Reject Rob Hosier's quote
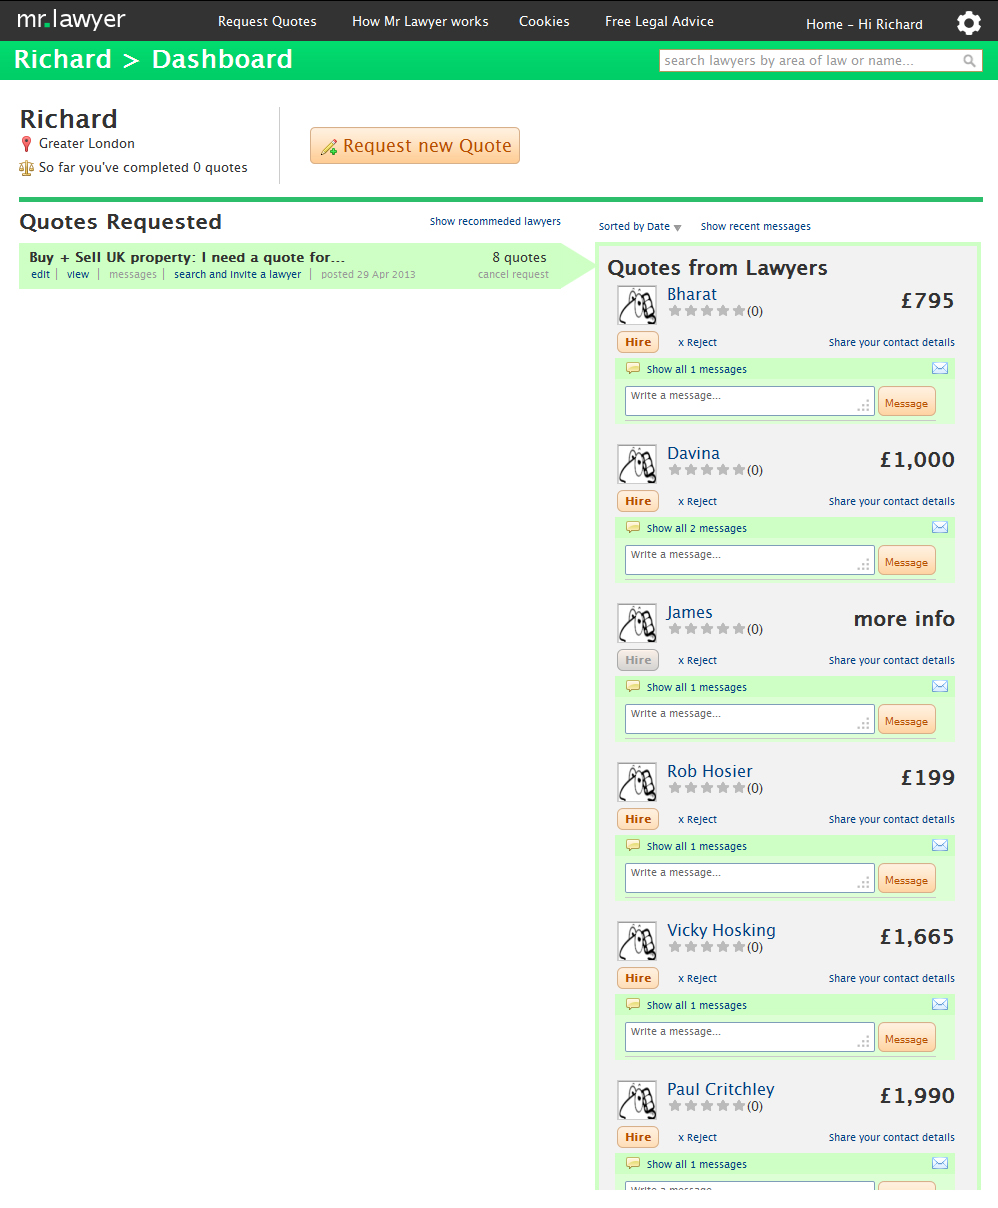This screenshot has width=998, height=1208. [697, 819]
